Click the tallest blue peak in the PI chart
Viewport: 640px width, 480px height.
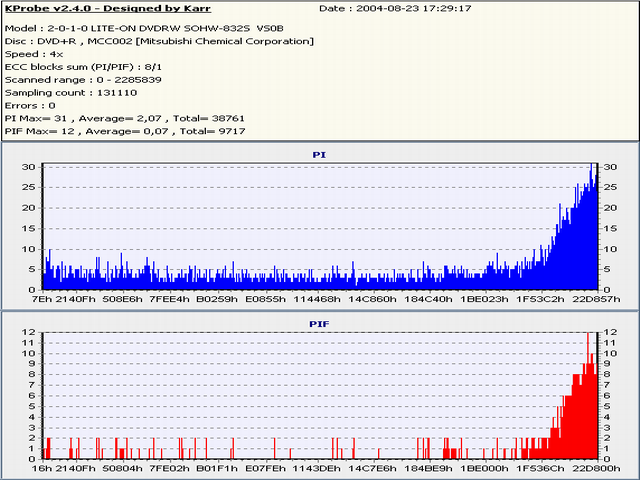coord(591,227)
